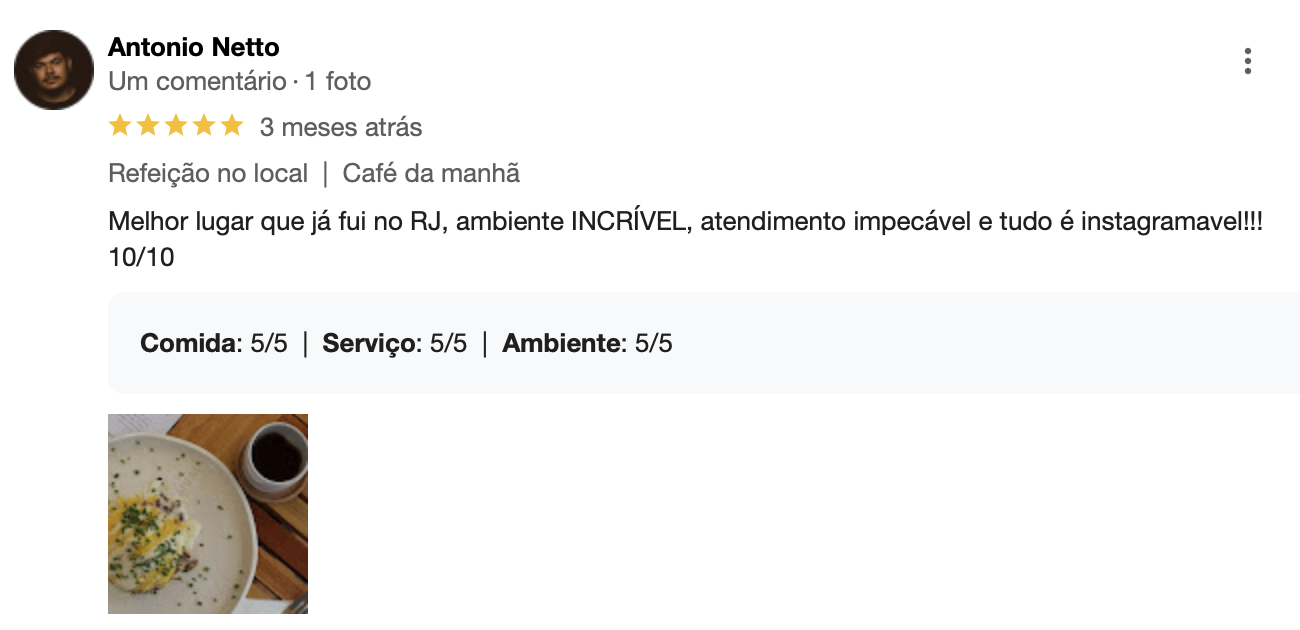
Task: Click the 'Comida: 5/5' rating
Action: click(214, 344)
